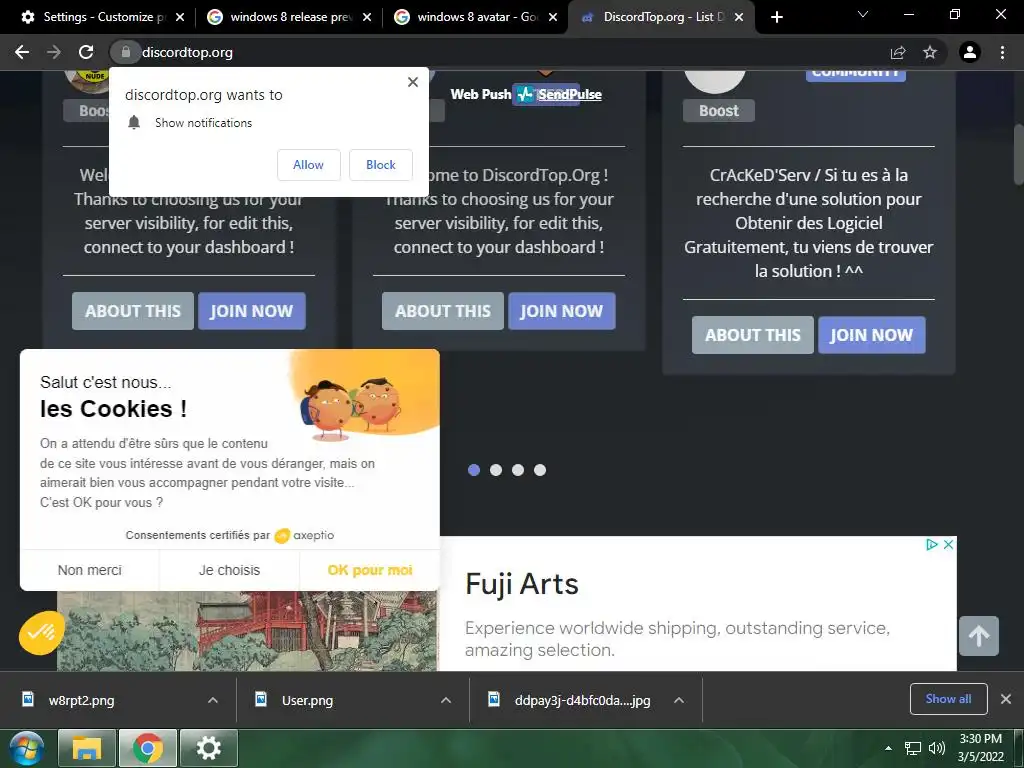Select the third carousel dot
Viewport: 1024px width, 768px height.
(x=518, y=470)
